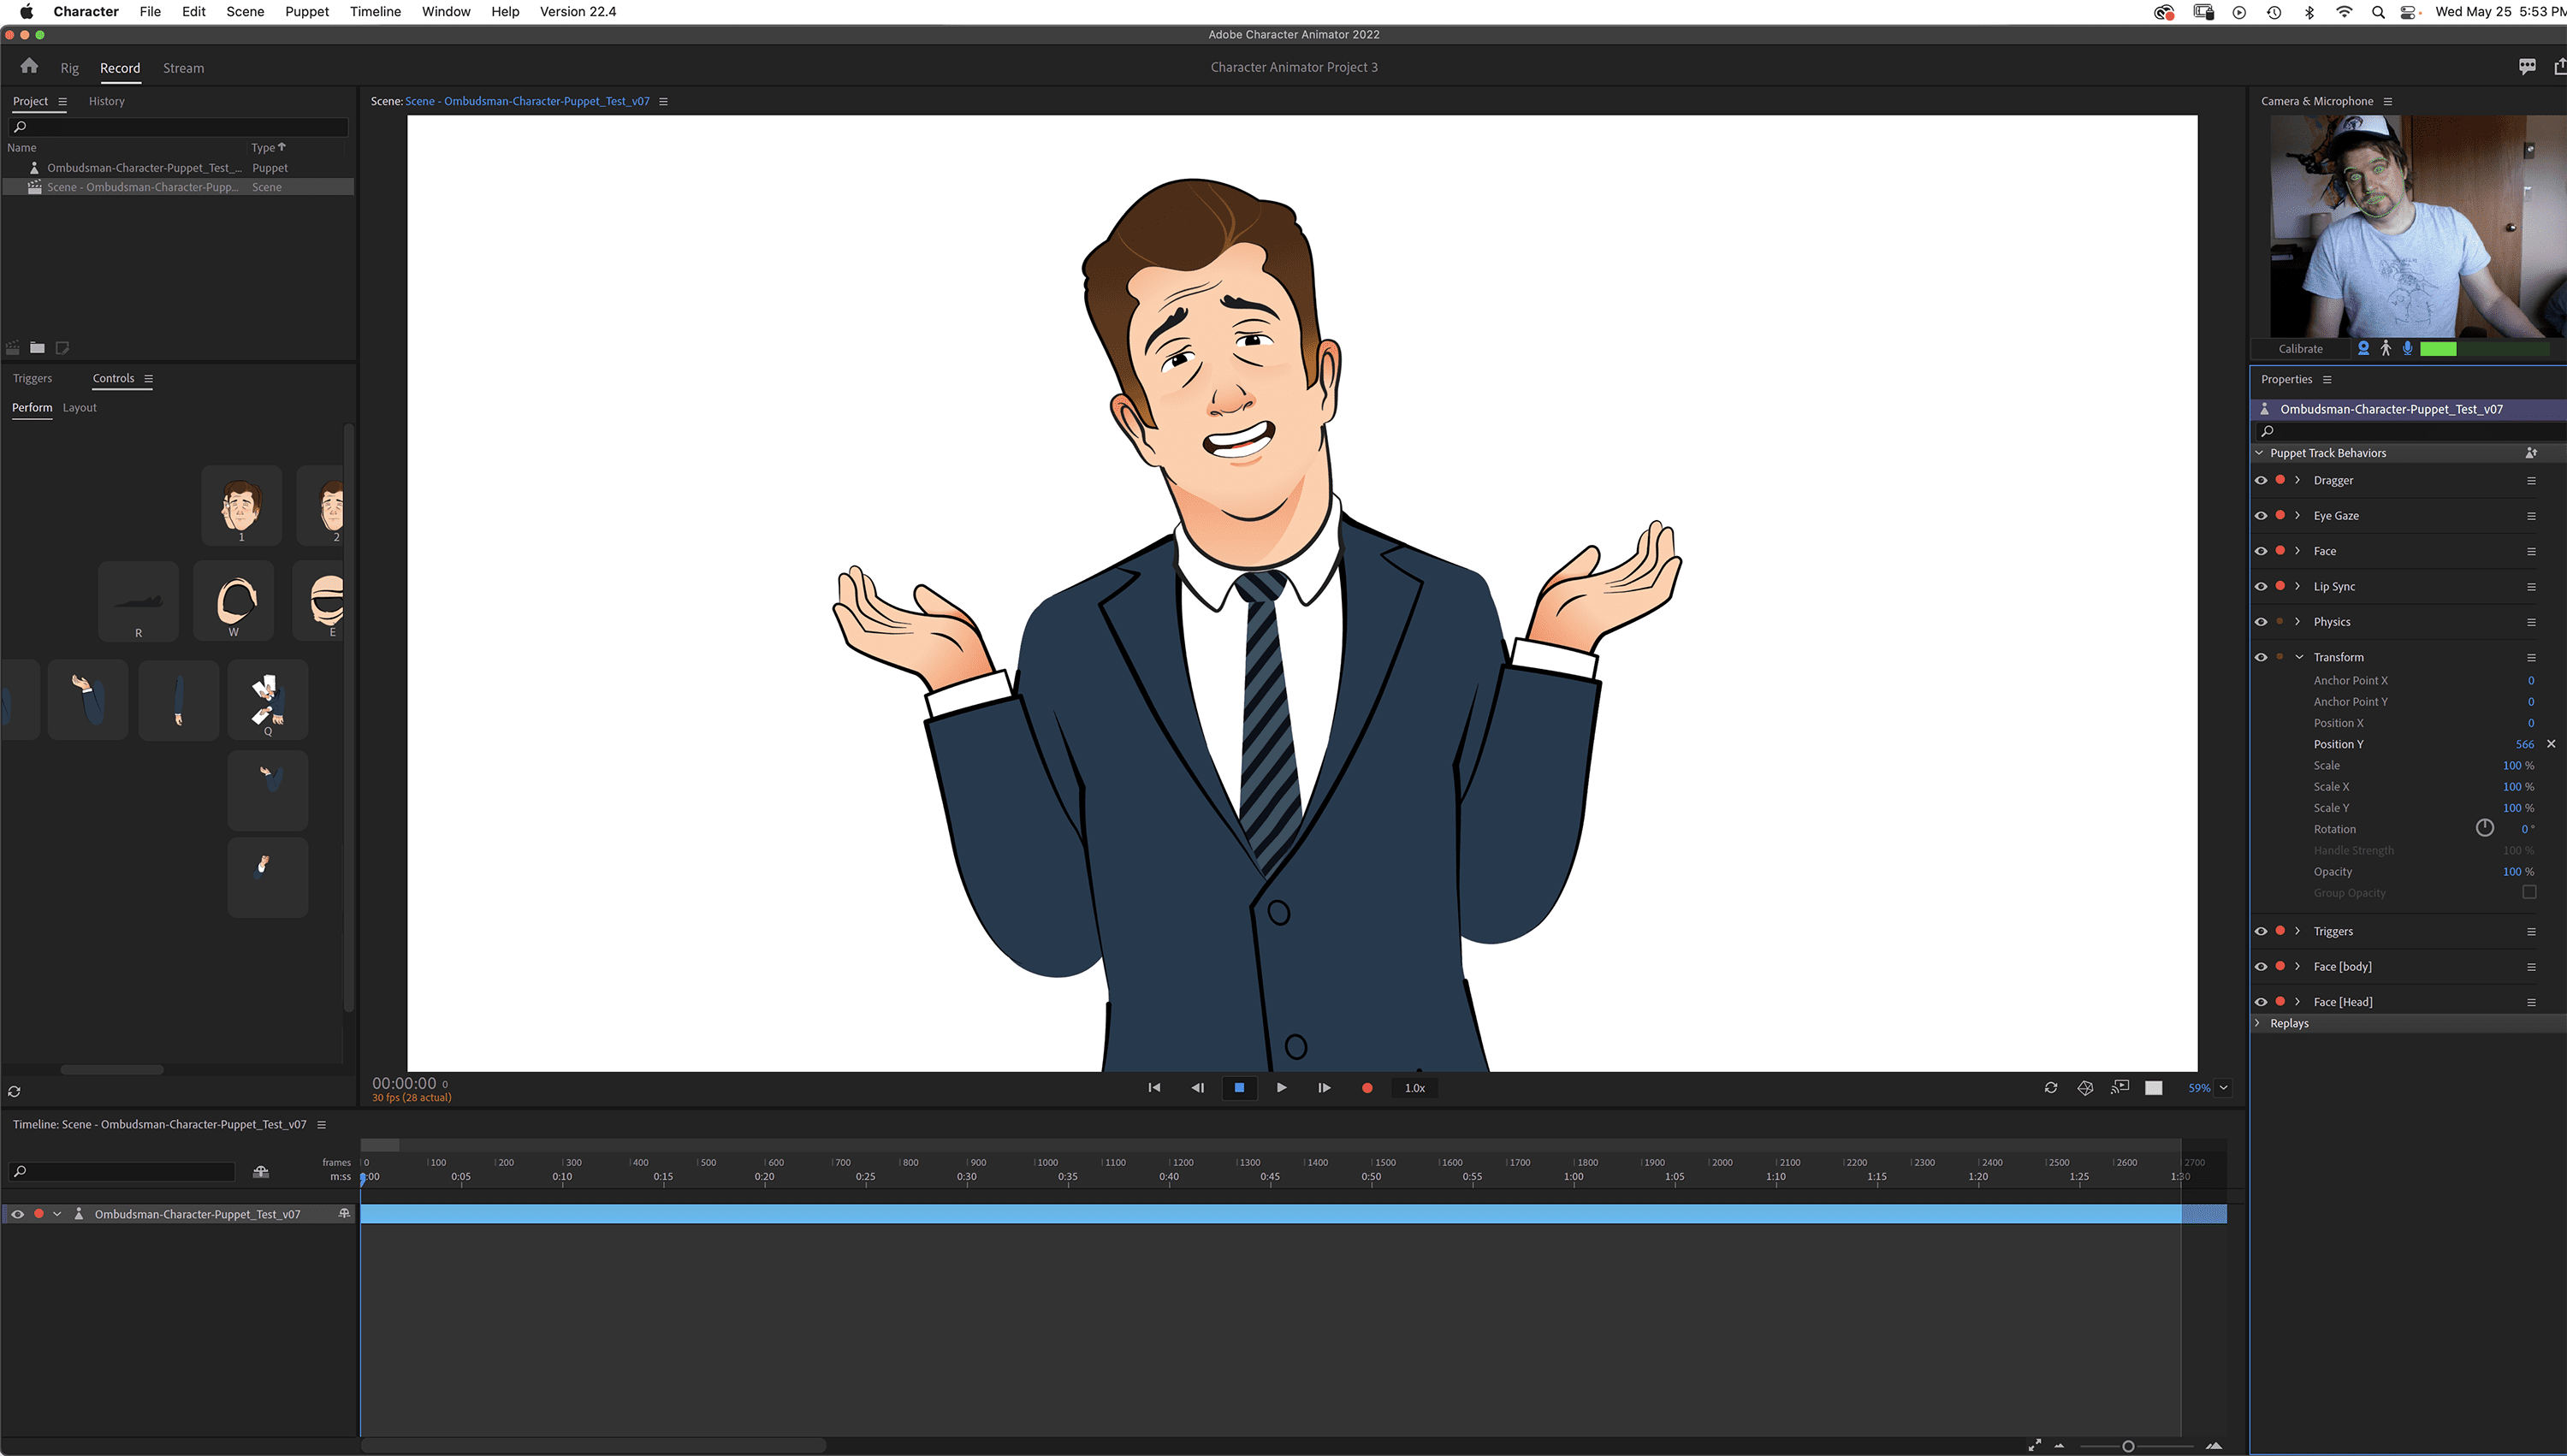Switch to the Stream mode tab
This screenshot has width=2567, height=1456.
pos(183,68)
